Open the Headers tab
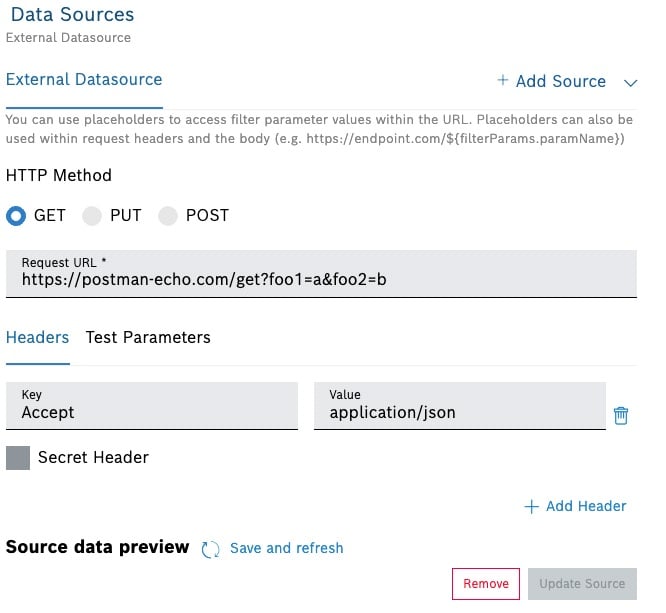This screenshot has height=613, width=666. pyautogui.click(x=37, y=337)
